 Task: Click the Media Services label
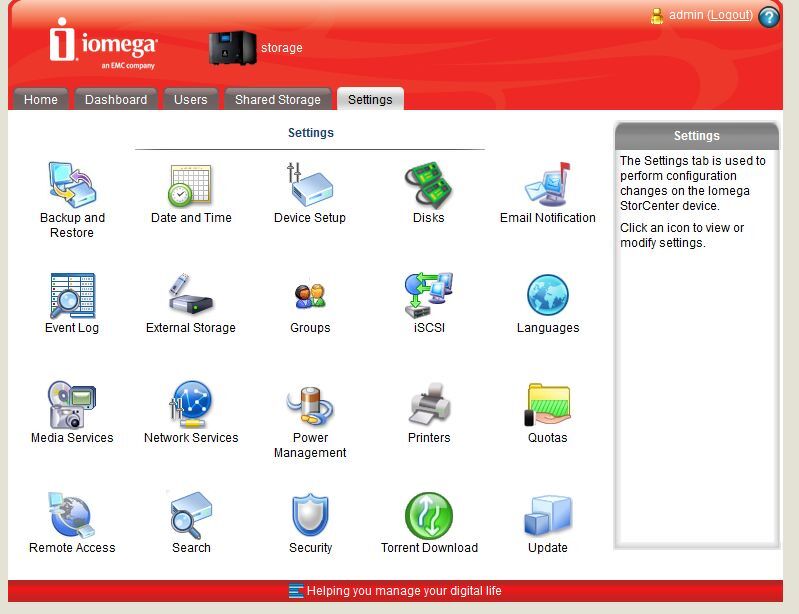pos(72,437)
